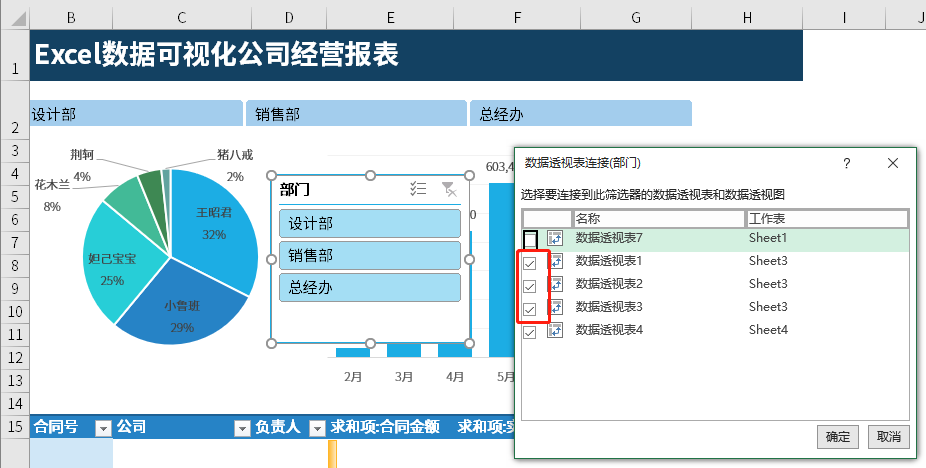Click the pivot table icon beside 数据透视表1

pos(556,262)
